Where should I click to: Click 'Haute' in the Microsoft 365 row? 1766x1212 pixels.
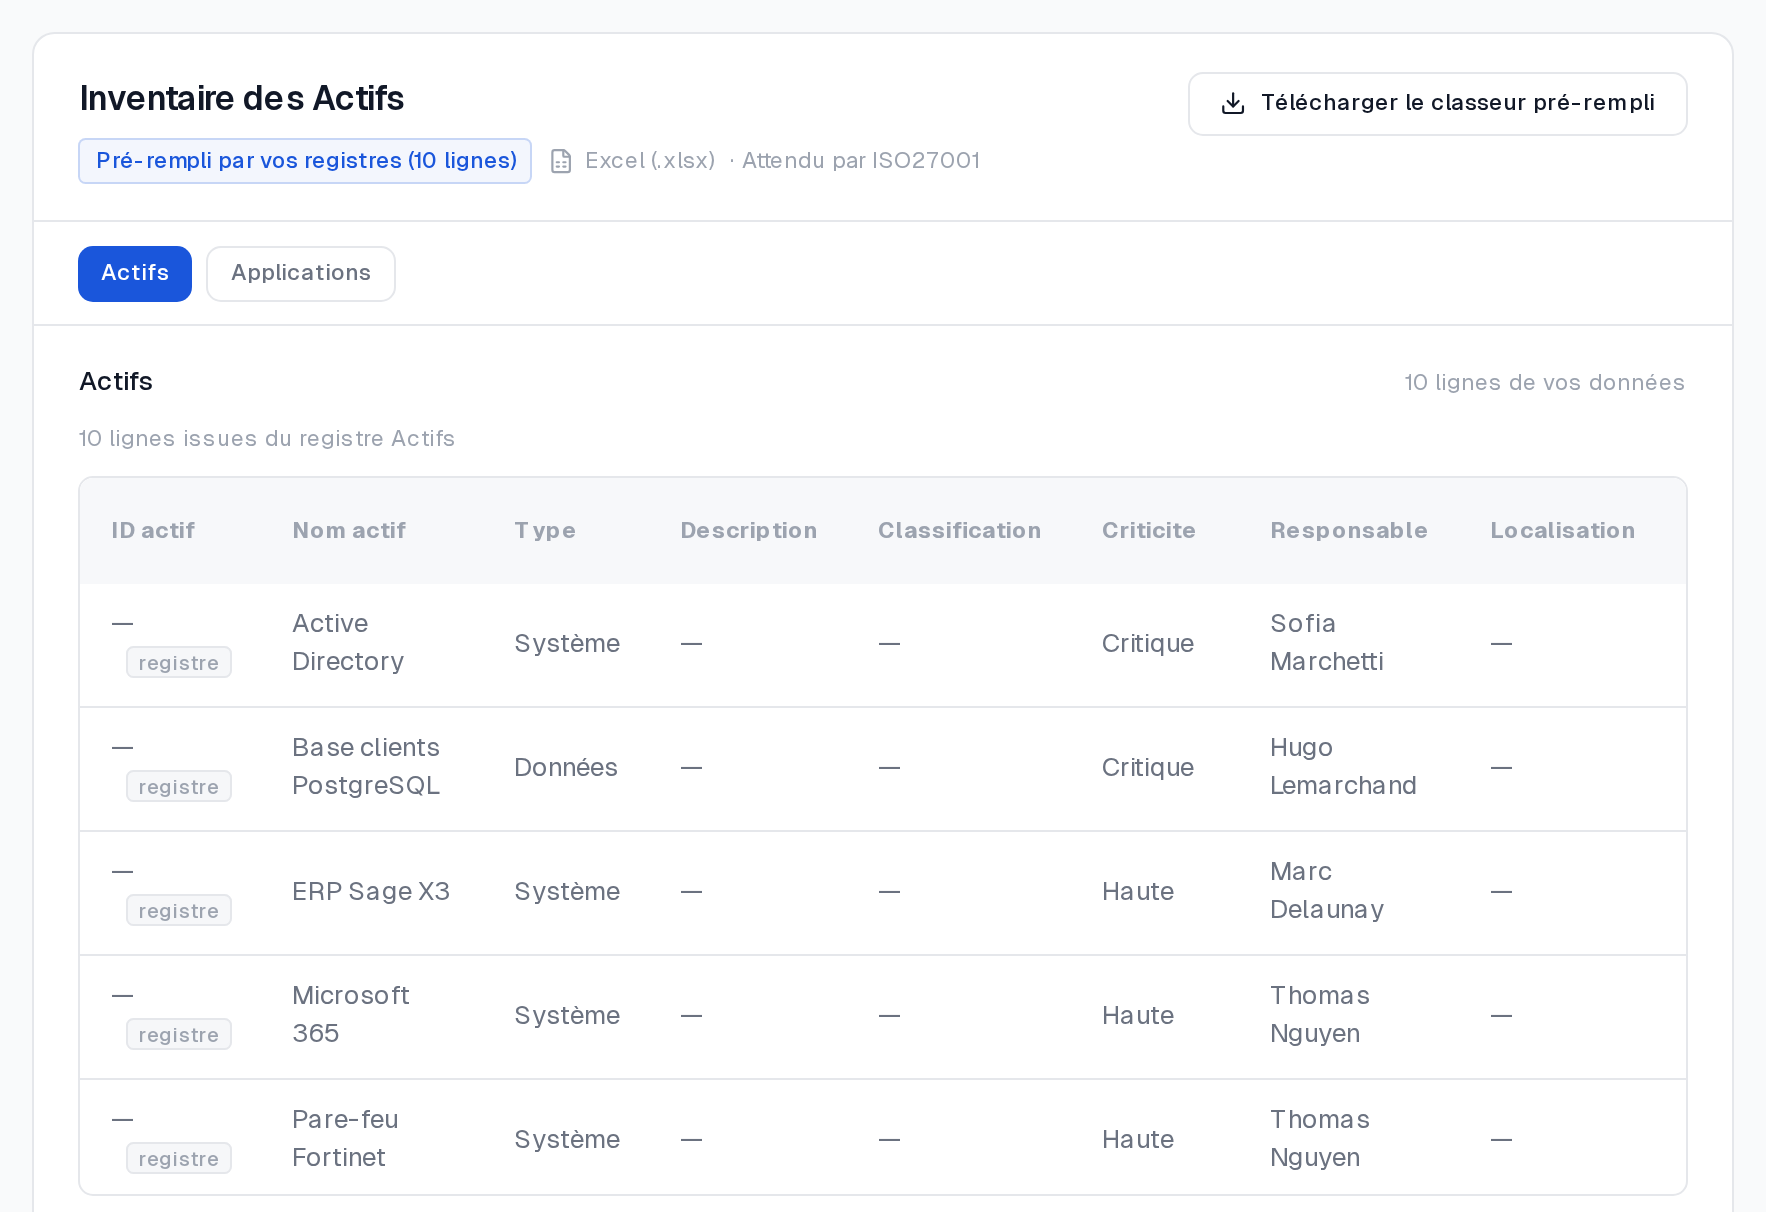pyautogui.click(x=1138, y=1015)
